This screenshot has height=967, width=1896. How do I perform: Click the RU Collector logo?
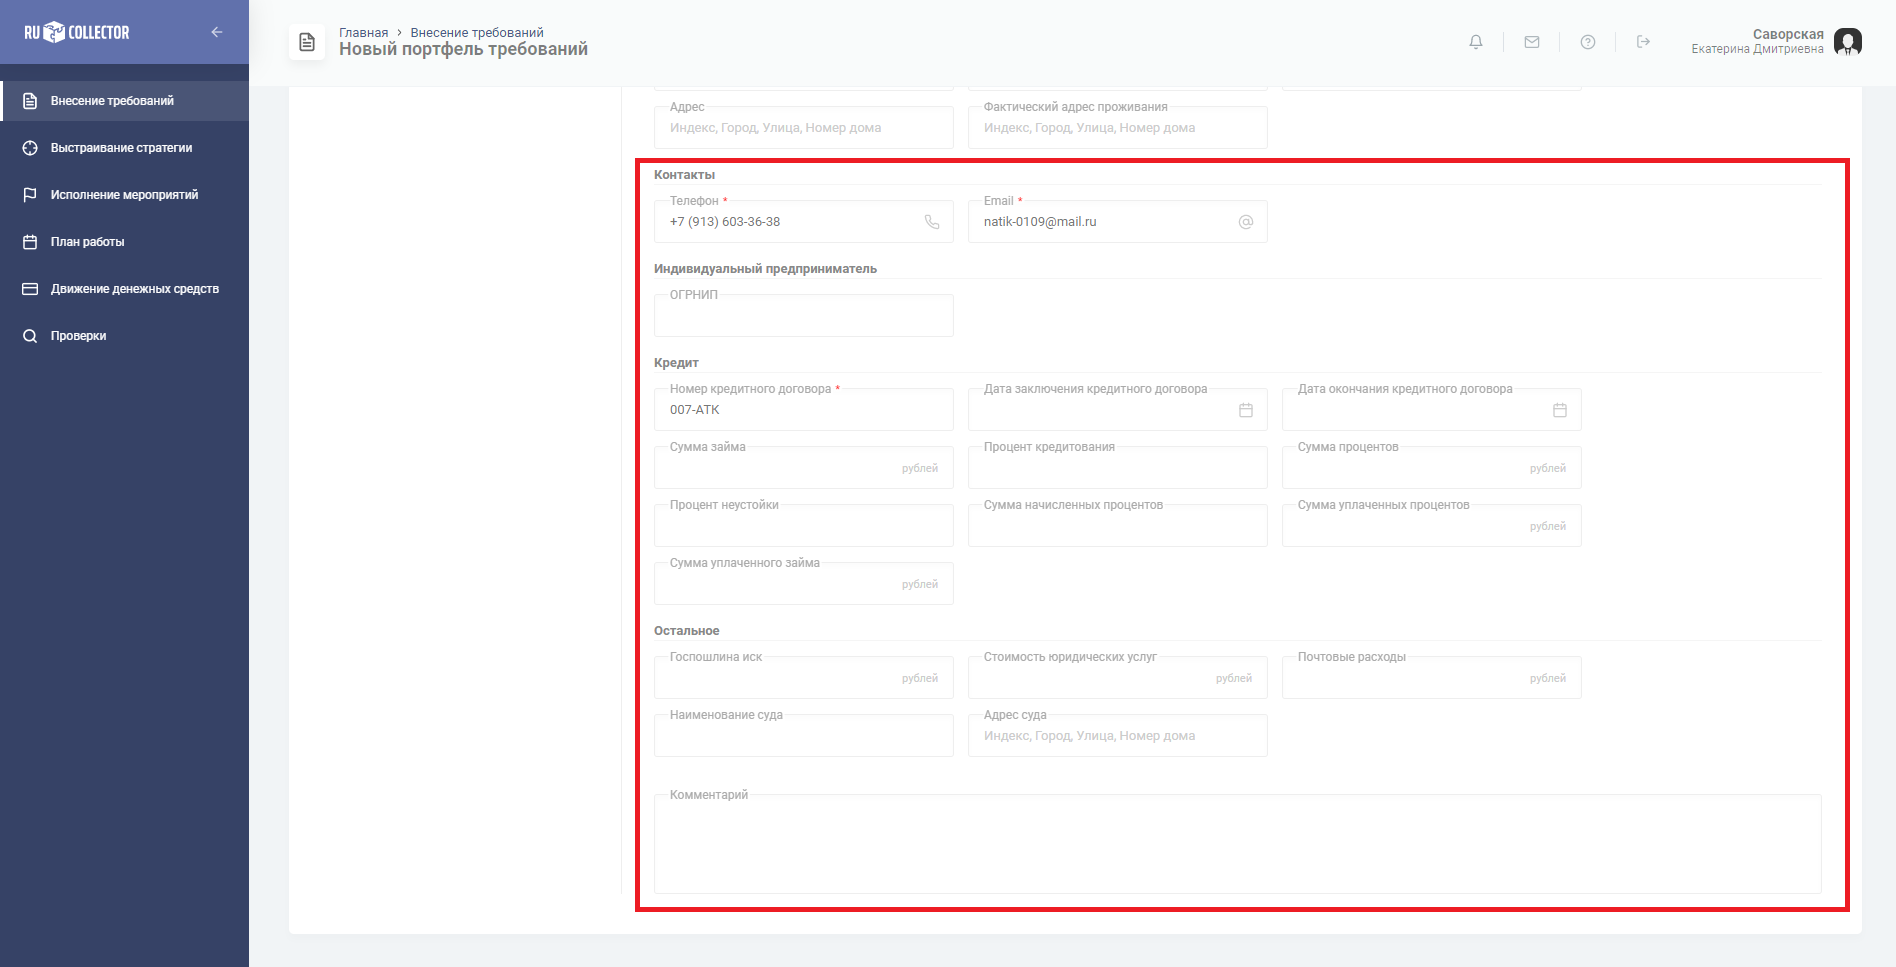[77, 32]
